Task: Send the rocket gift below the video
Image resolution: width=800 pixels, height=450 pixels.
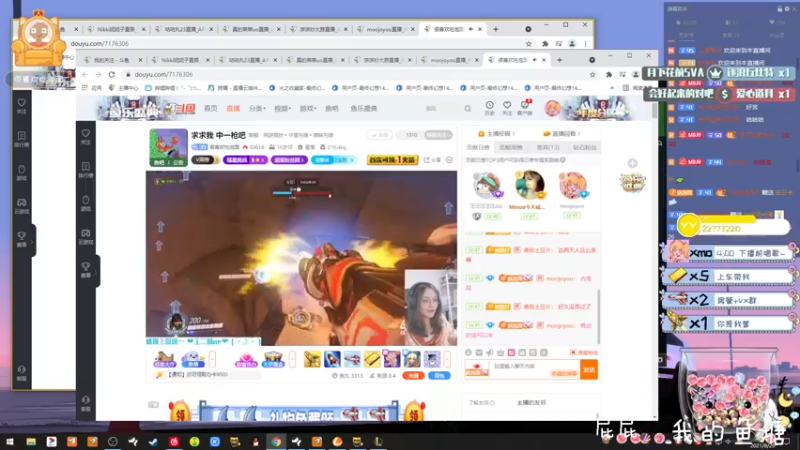Action: click(332, 359)
